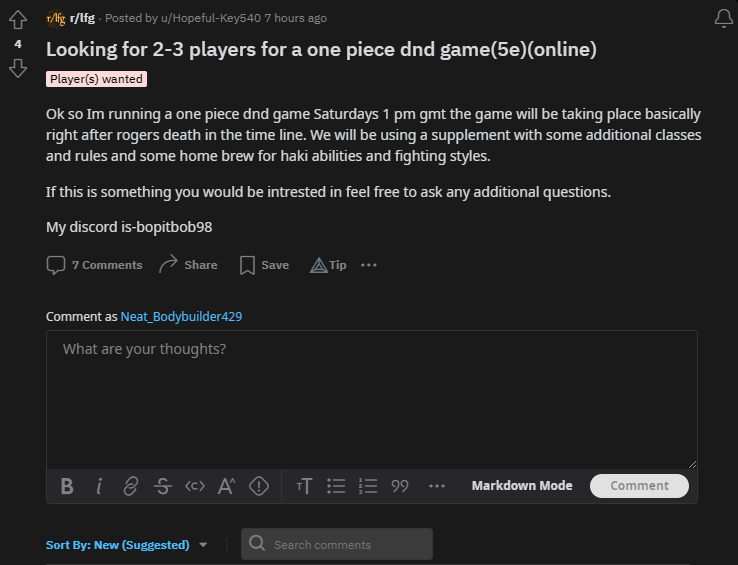Image resolution: width=738 pixels, height=565 pixels.
Task: Insert a bulleted list
Action: pyautogui.click(x=336, y=486)
